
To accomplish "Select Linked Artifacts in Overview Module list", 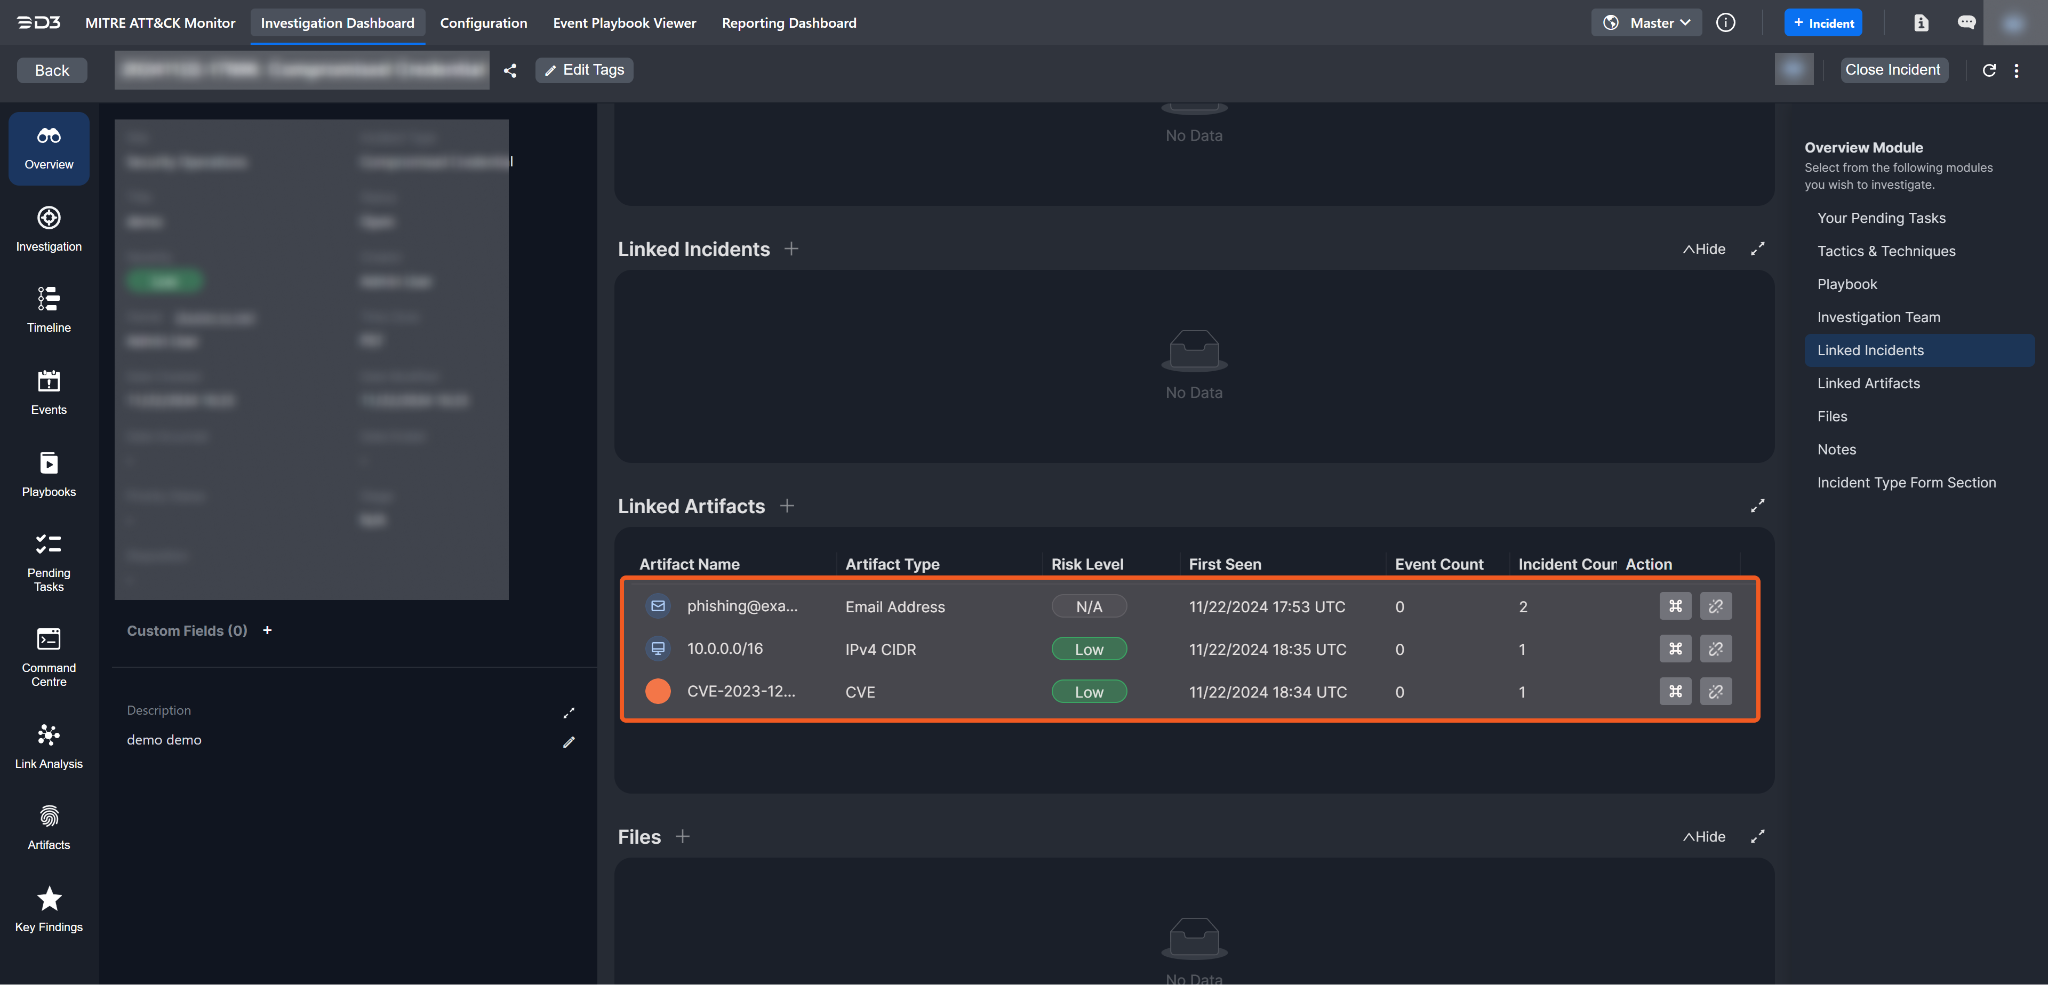I will tap(1868, 383).
